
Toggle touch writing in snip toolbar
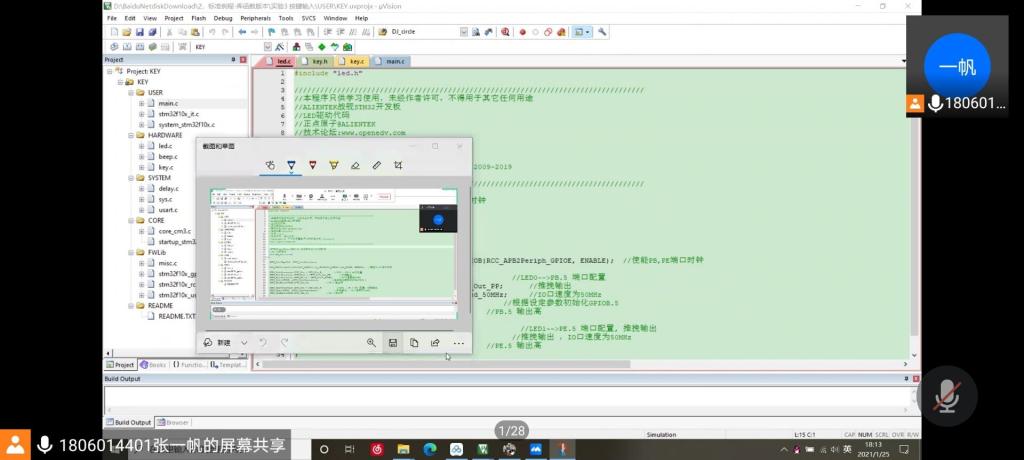click(x=270, y=165)
